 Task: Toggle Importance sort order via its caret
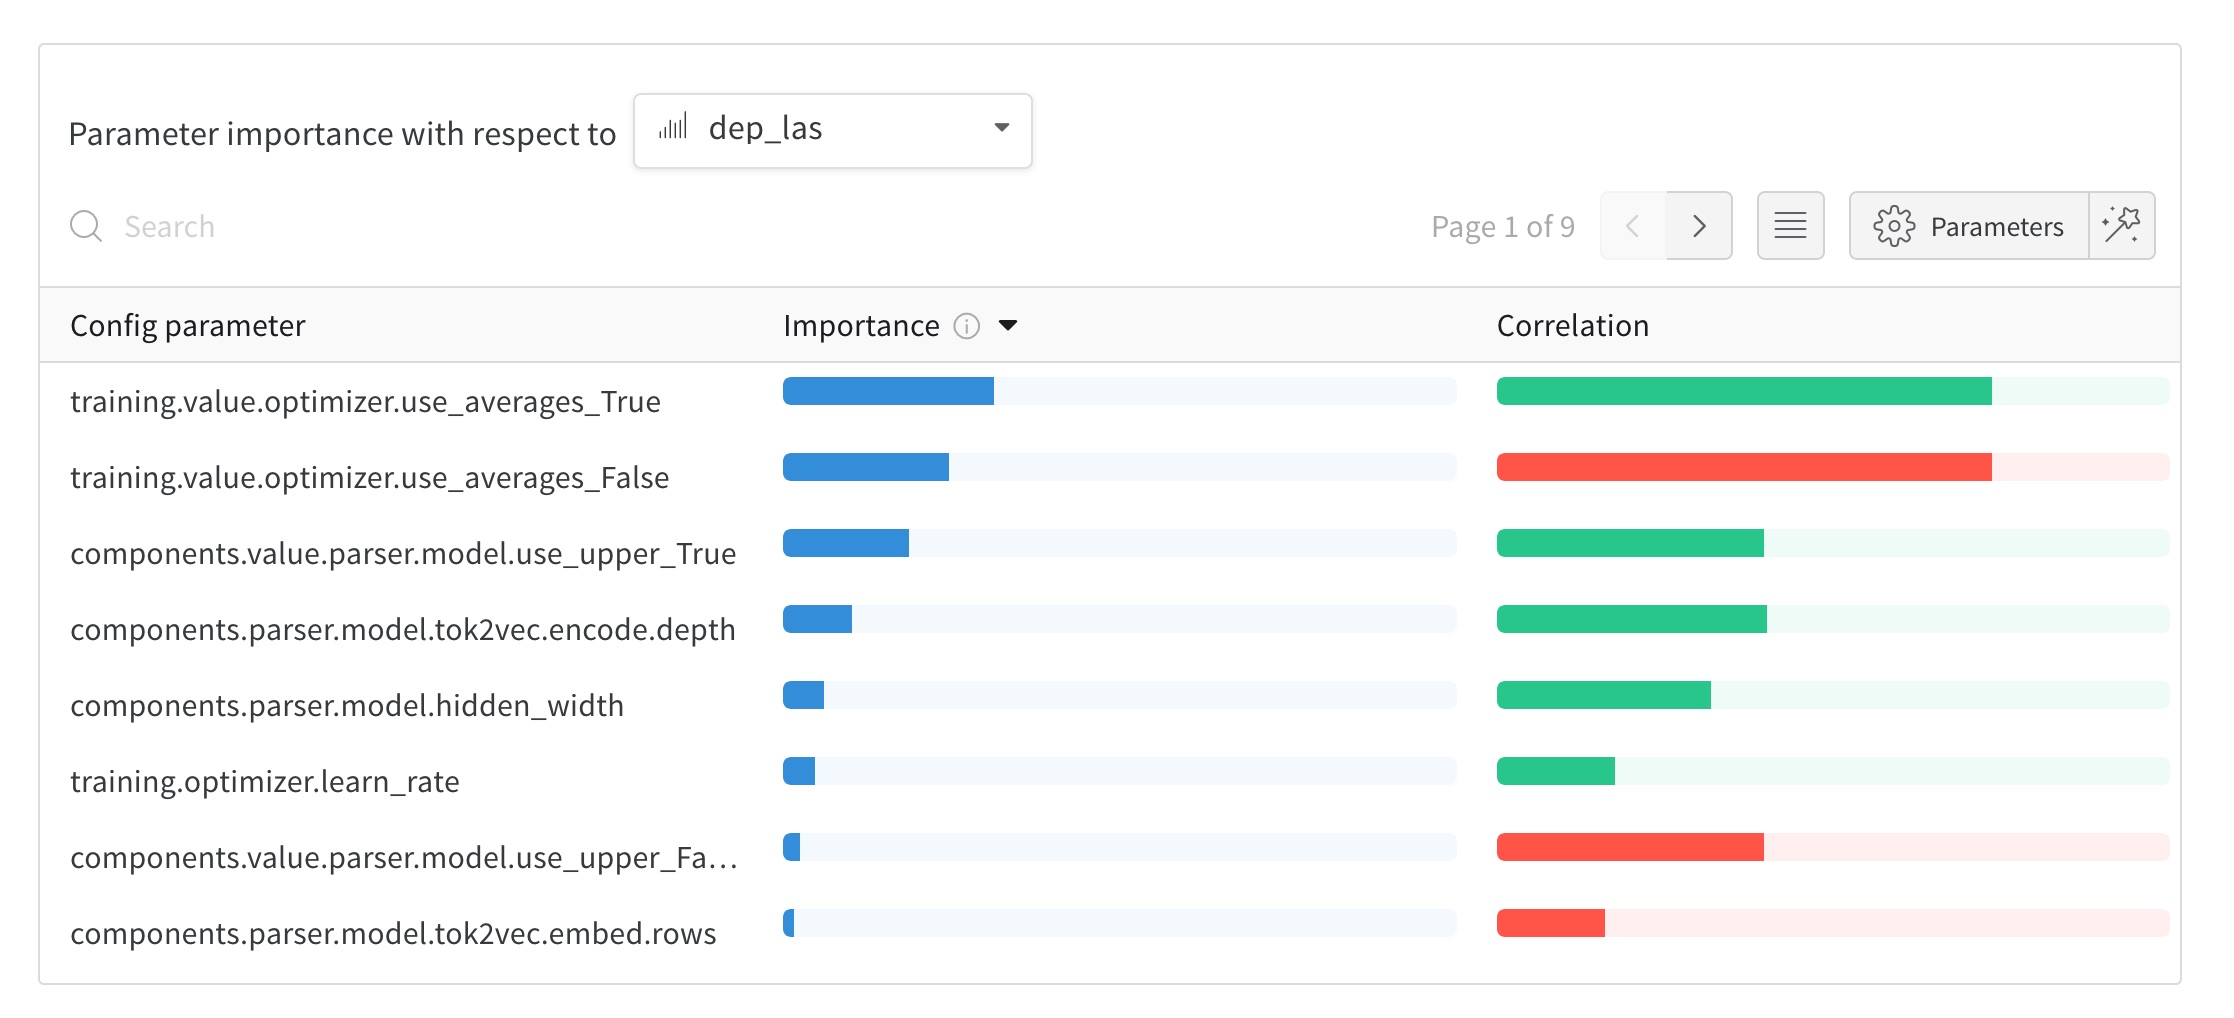click(1009, 325)
